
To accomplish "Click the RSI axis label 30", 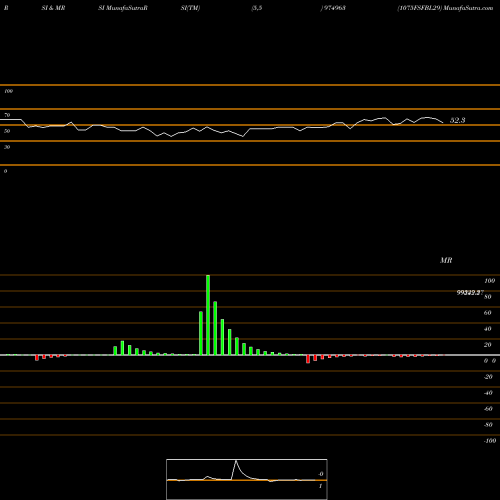I will click(7, 147).
